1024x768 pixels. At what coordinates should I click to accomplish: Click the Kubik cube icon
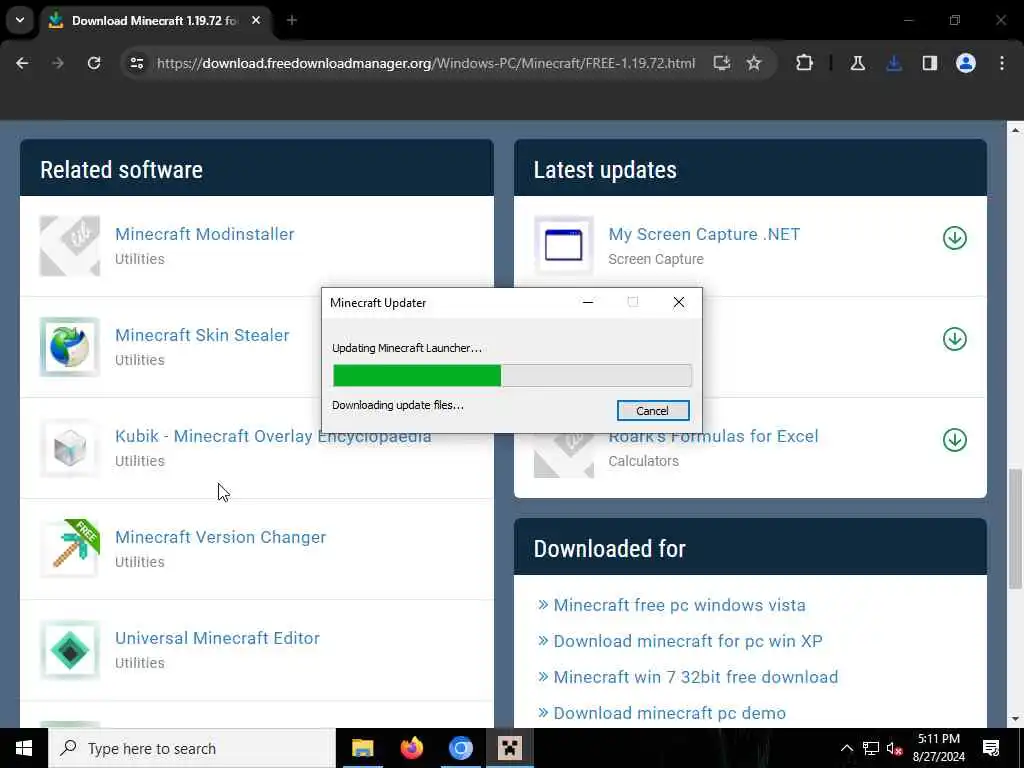(70, 448)
